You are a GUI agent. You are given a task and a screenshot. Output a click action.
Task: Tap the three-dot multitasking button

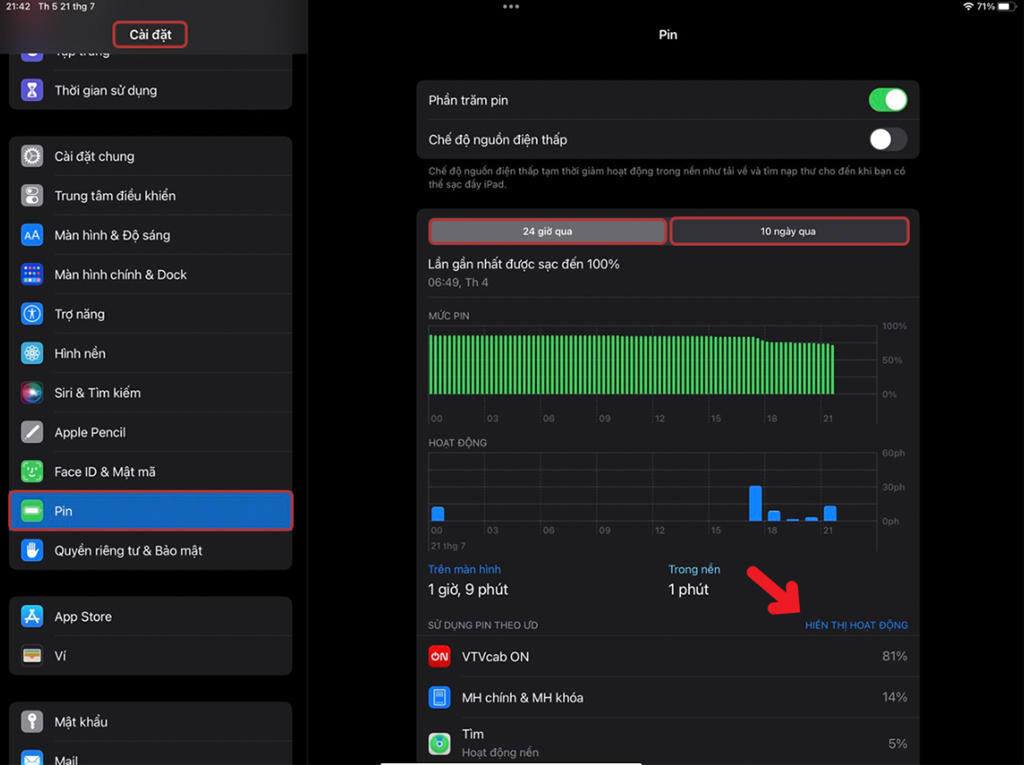tap(511, 7)
